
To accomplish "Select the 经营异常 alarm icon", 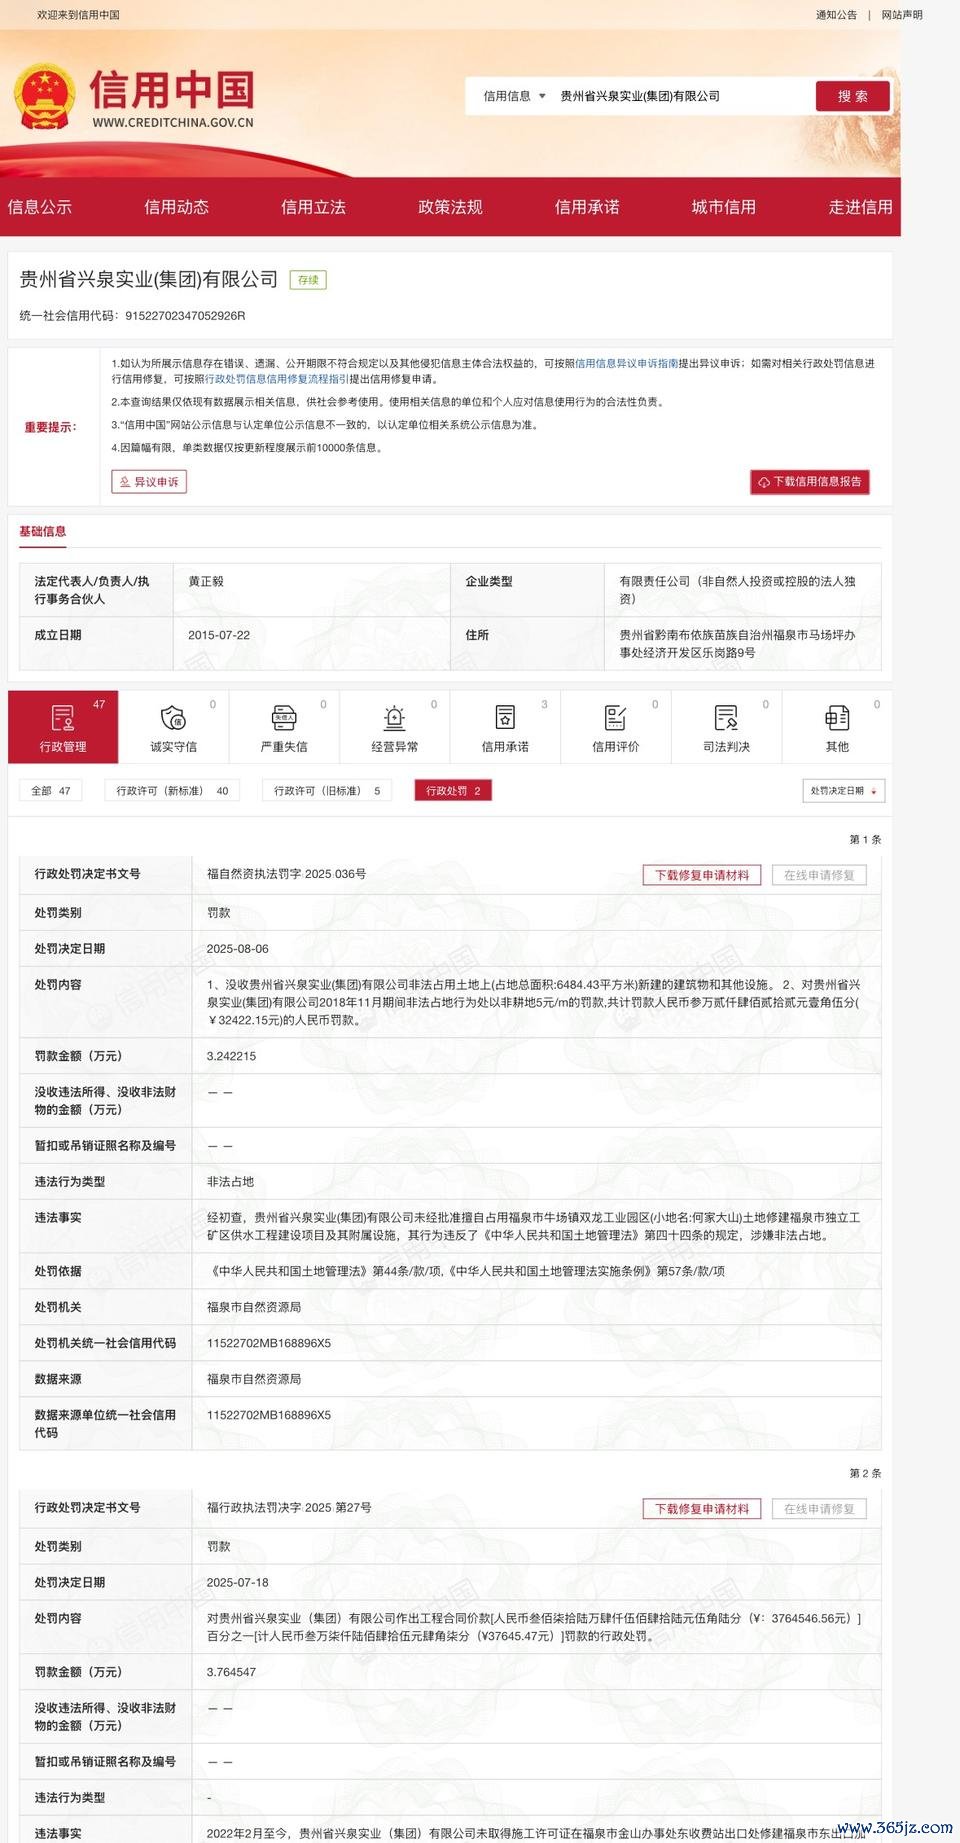I will coord(394,718).
